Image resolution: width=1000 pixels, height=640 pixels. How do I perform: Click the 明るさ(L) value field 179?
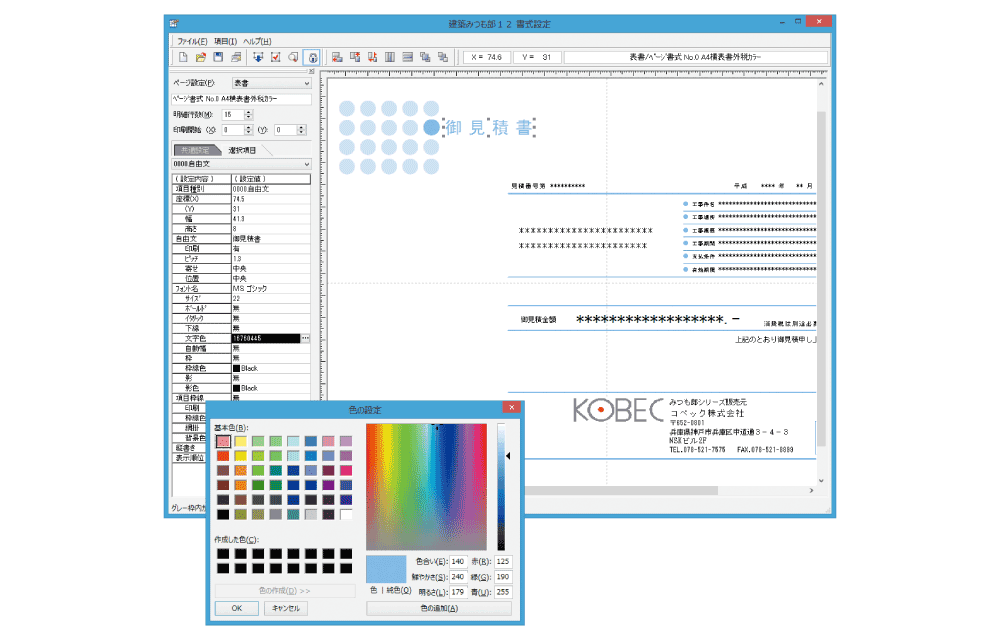458,592
